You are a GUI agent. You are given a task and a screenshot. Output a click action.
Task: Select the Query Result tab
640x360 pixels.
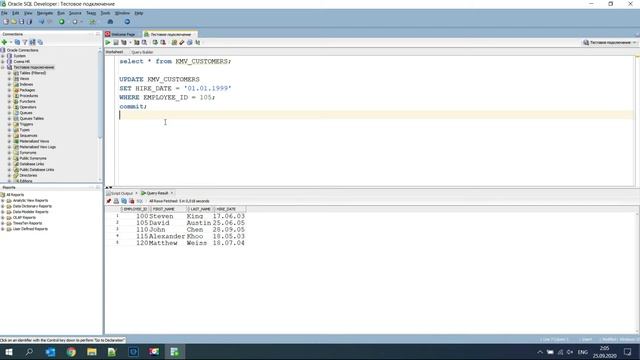pyautogui.click(x=157, y=193)
